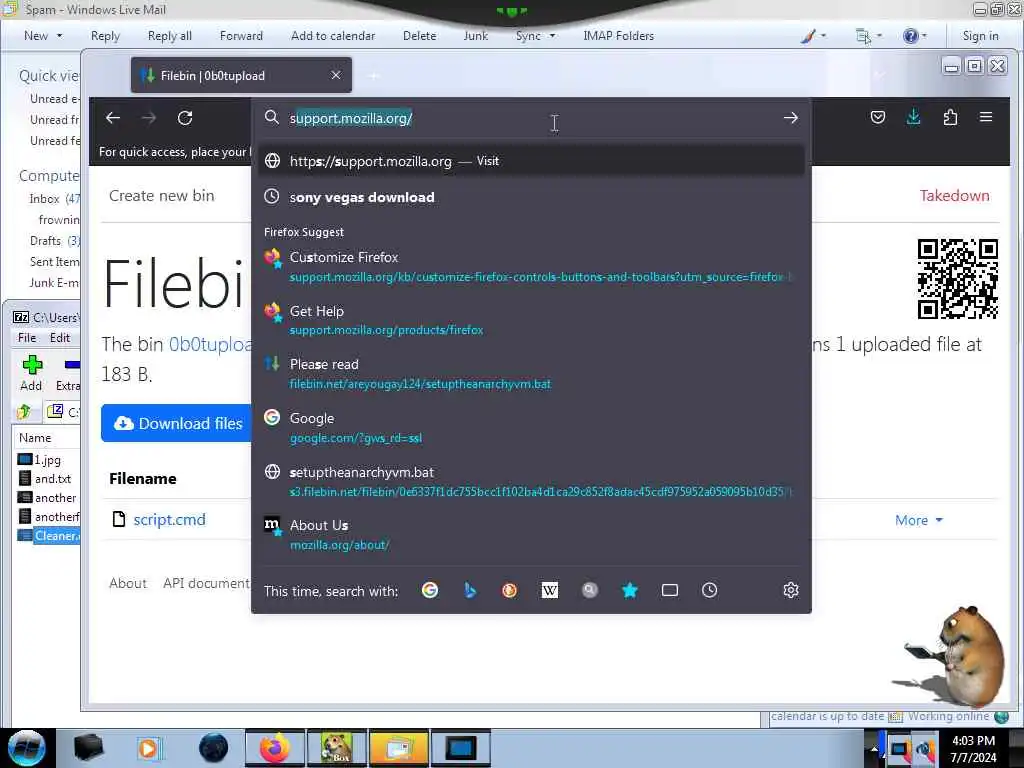Click Add to calendar toolbar item
The image size is (1024, 768).
click(333, 36)
